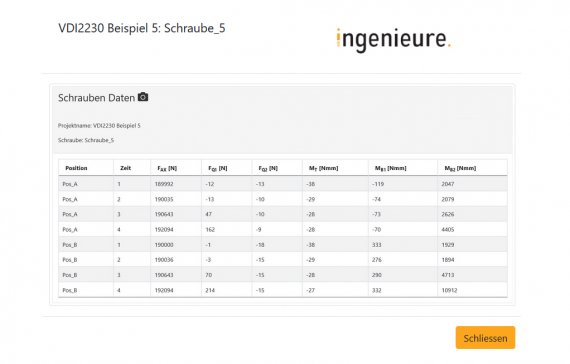Click the 4713 value in MB2 column
Screen dimensions: 570x364
tap(447, 275)
